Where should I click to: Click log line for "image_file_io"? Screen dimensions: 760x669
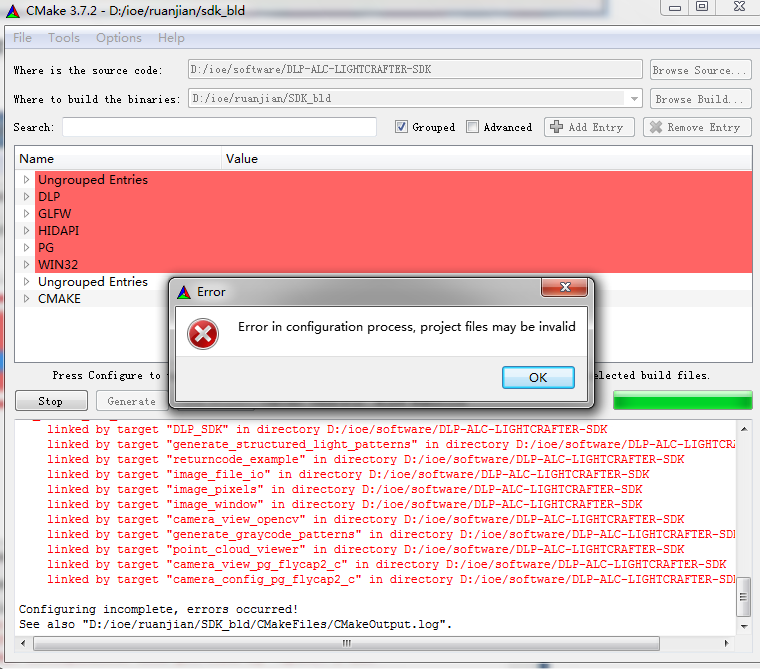click(x=348, y=474)
